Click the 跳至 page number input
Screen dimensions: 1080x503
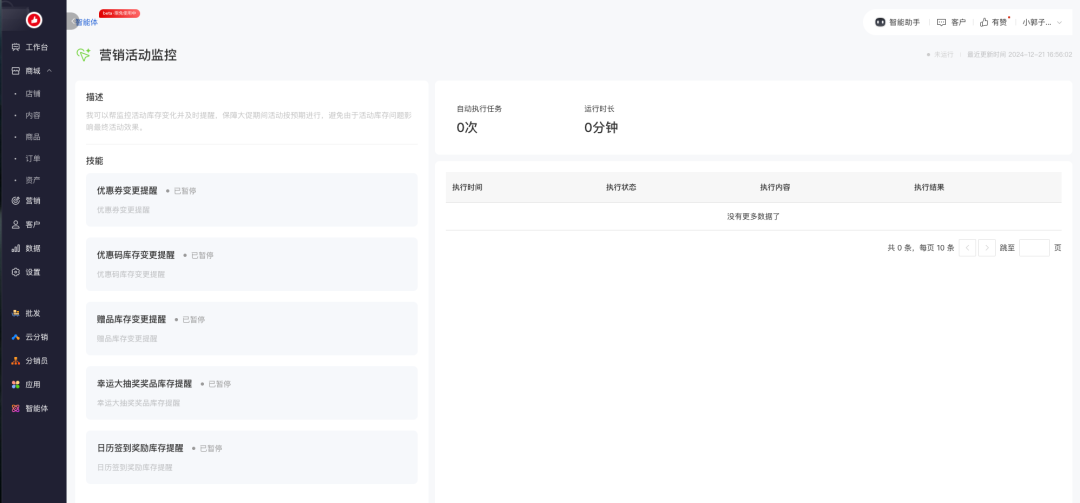pyautogui.click(x=1034, y=247)
